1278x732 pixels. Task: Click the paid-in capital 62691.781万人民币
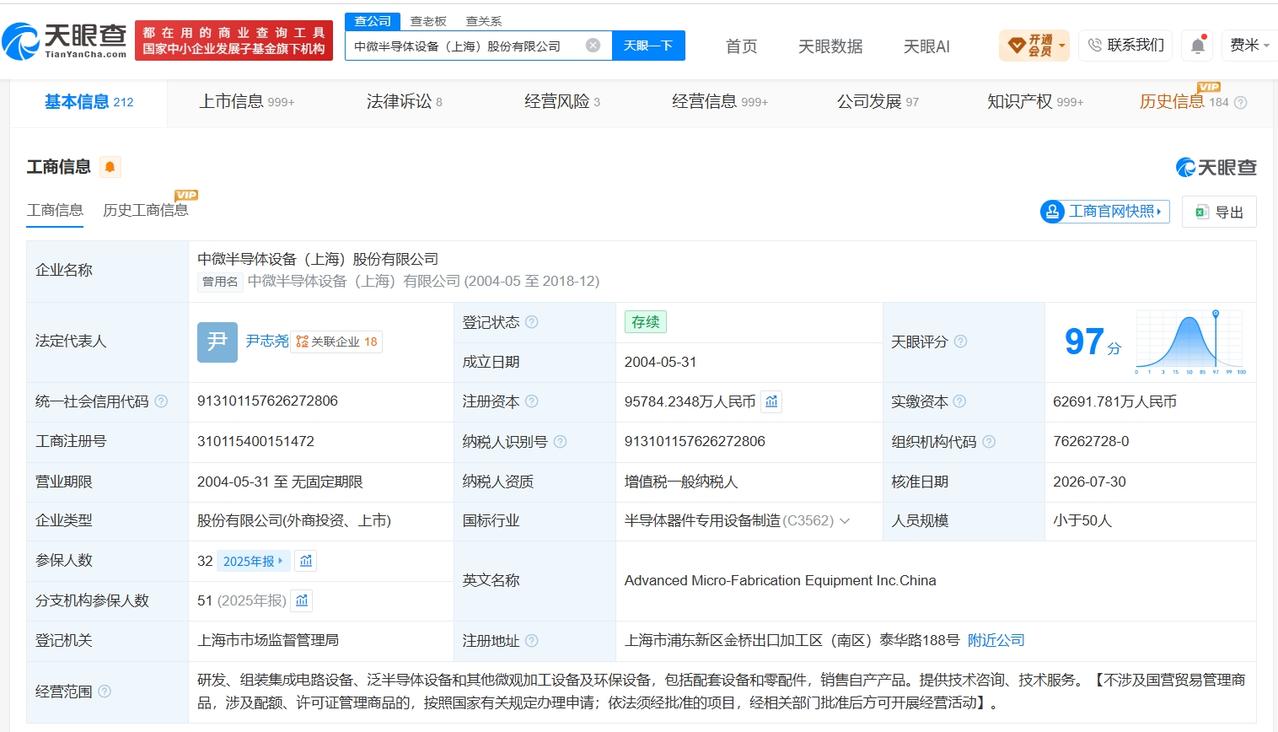coord(1114,402)
